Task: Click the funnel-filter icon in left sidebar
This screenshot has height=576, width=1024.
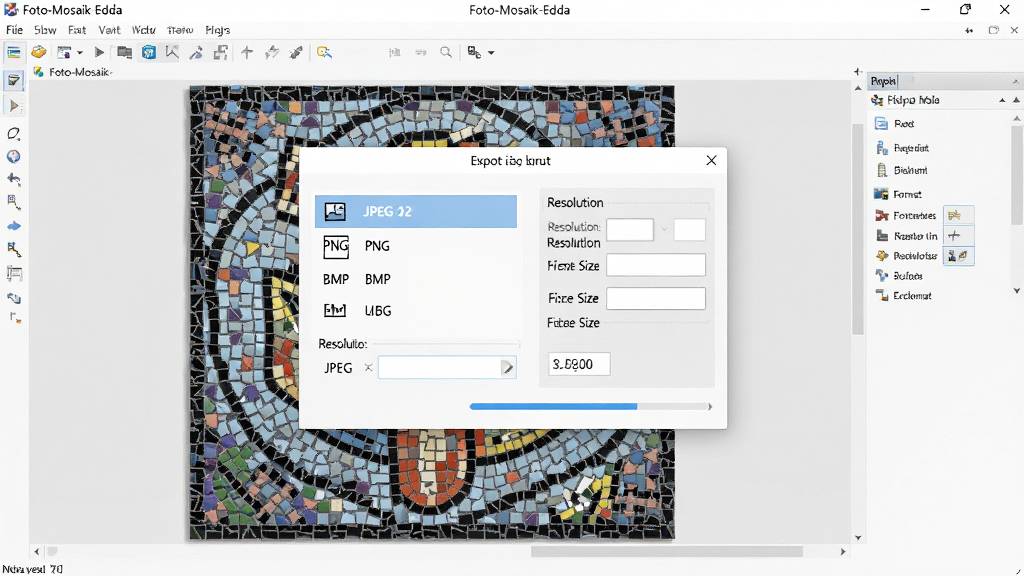Action: pos(14,81)
